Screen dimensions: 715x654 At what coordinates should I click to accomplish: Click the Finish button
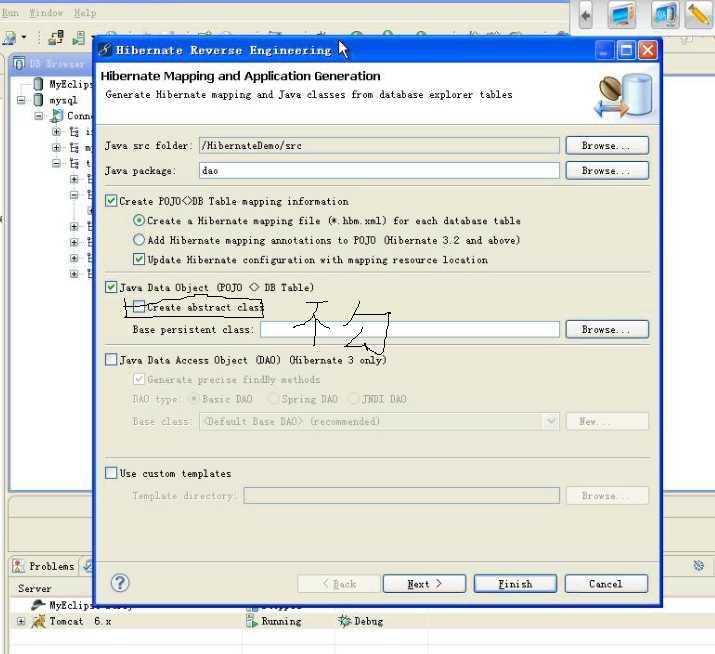[515, 584]
